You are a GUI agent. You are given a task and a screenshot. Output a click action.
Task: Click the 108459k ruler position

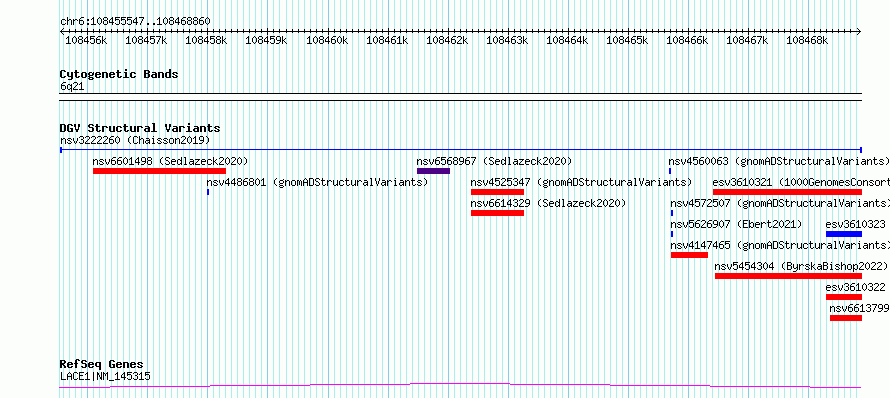[266, 40]
